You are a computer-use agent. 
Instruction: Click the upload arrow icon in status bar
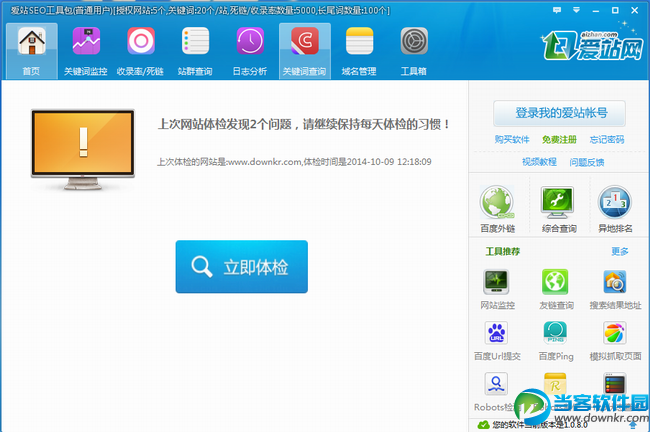(x=633, y=425)
